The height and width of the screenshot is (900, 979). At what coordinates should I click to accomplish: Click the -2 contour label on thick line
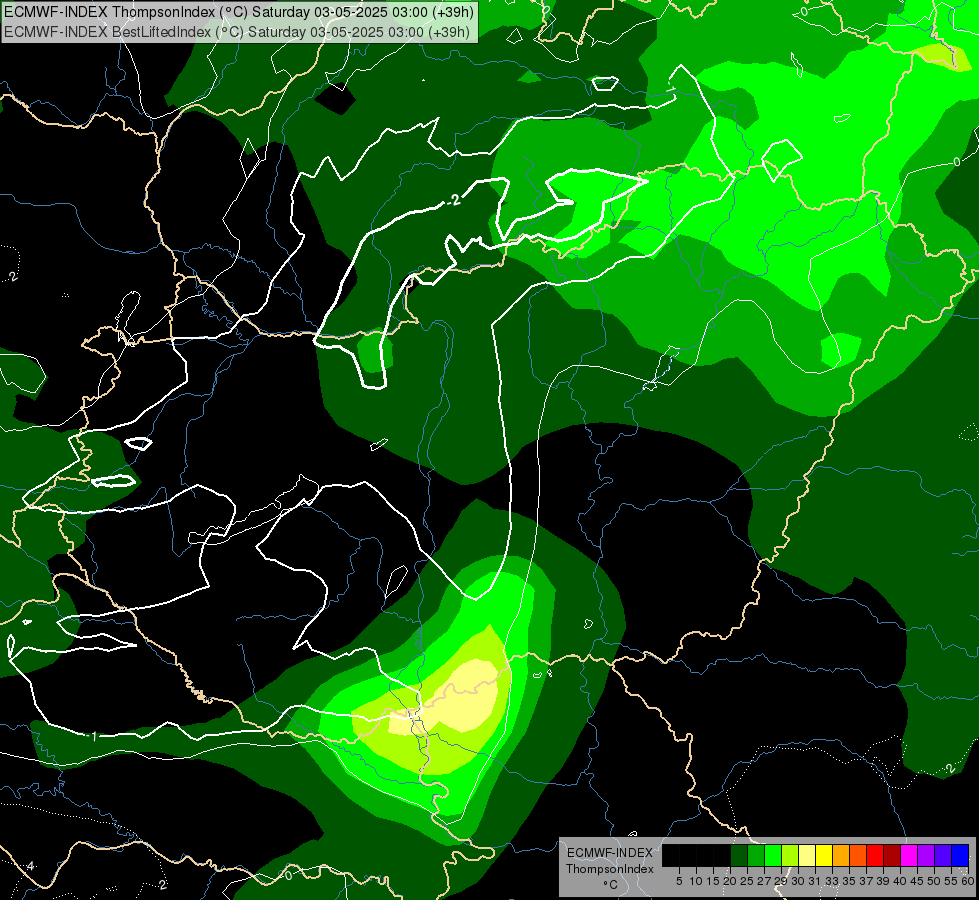454,200
